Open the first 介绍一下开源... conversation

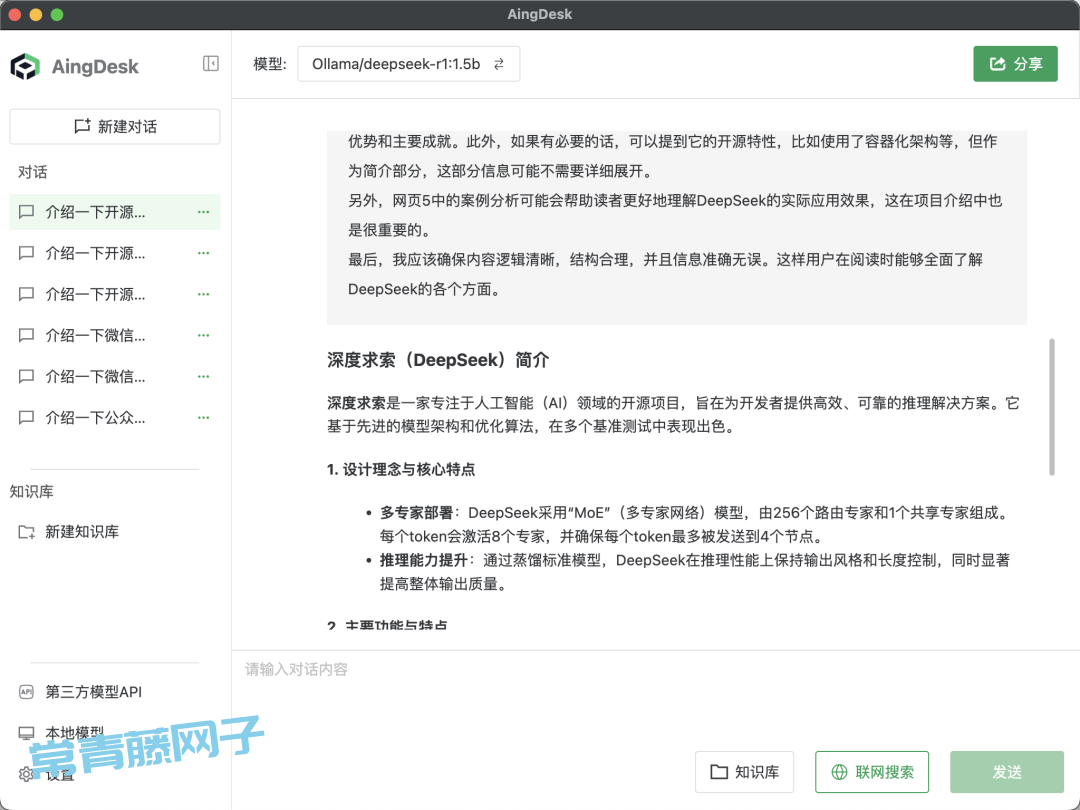(115, 212)
